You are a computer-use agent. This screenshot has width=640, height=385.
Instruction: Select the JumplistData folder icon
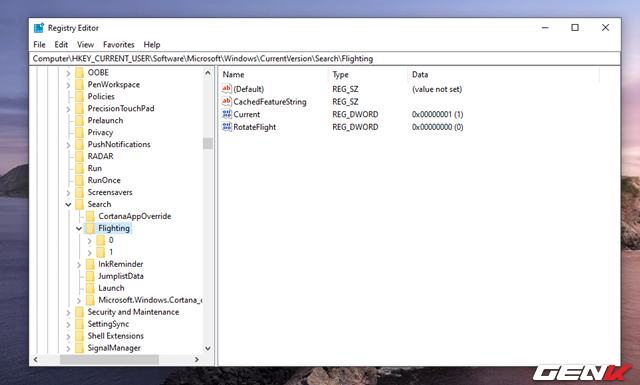(x=90, y=276)
